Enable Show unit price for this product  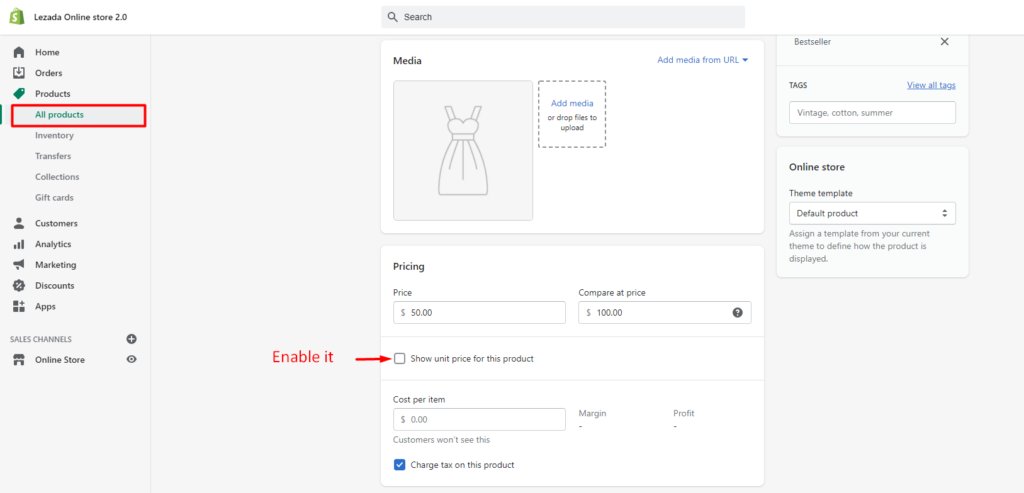click(x=400, y=358)
